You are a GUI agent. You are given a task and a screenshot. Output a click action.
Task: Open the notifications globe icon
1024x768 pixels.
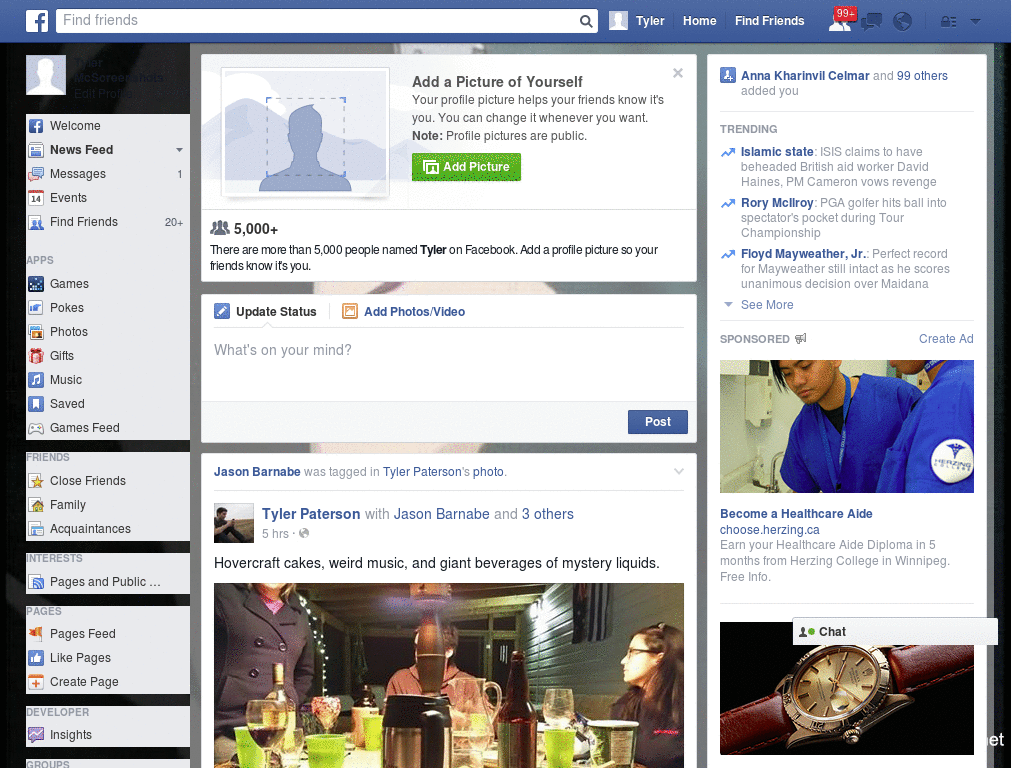pos(903,22)
